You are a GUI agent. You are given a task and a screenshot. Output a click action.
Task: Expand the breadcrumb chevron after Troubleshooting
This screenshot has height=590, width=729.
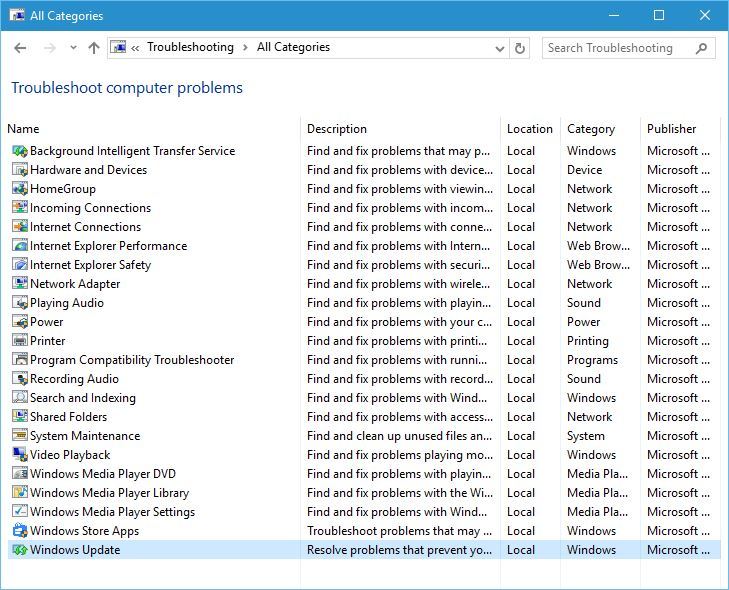point(245,47)
